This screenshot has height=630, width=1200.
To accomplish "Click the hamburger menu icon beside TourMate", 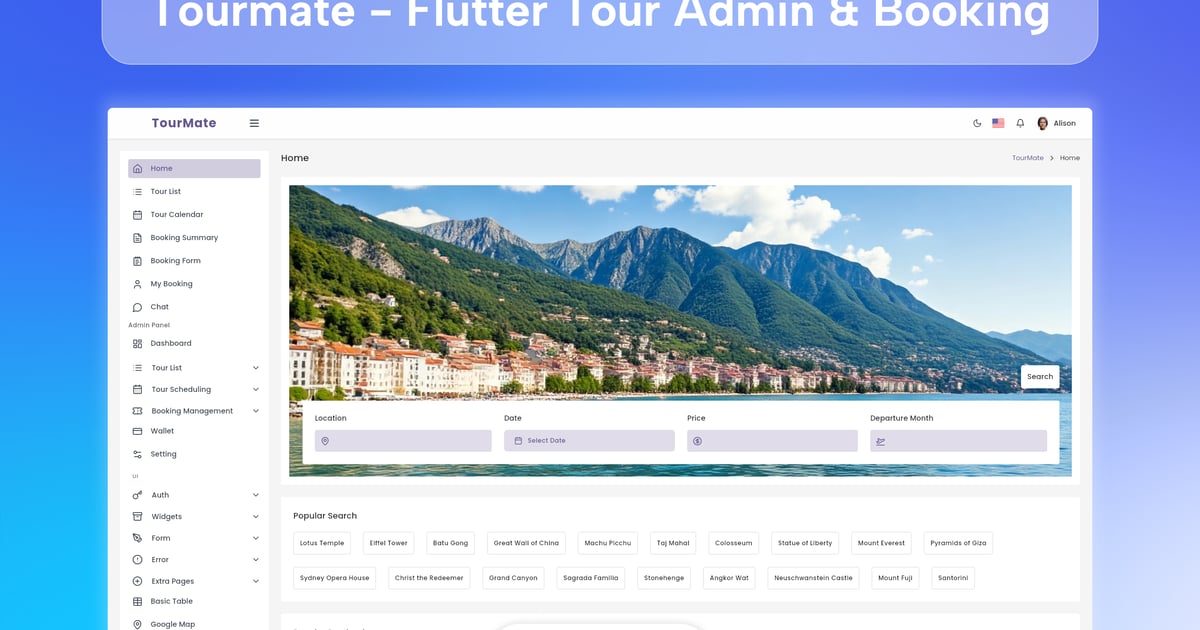I will (254, 123).
